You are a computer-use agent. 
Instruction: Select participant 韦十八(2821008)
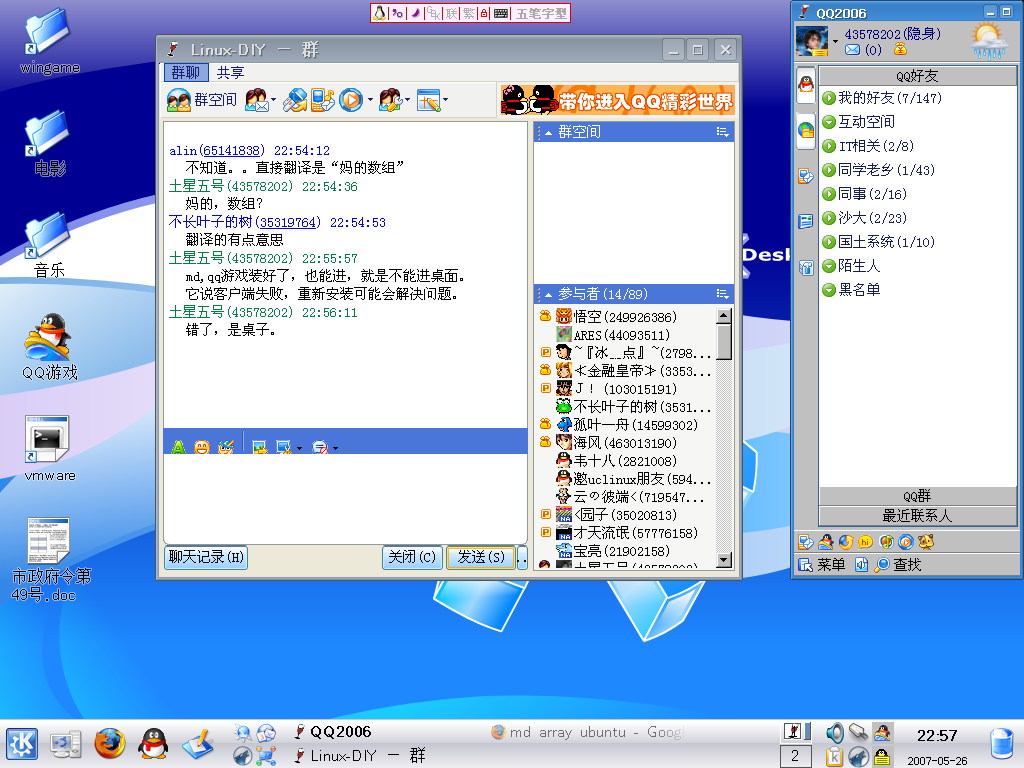coord(624,461)
